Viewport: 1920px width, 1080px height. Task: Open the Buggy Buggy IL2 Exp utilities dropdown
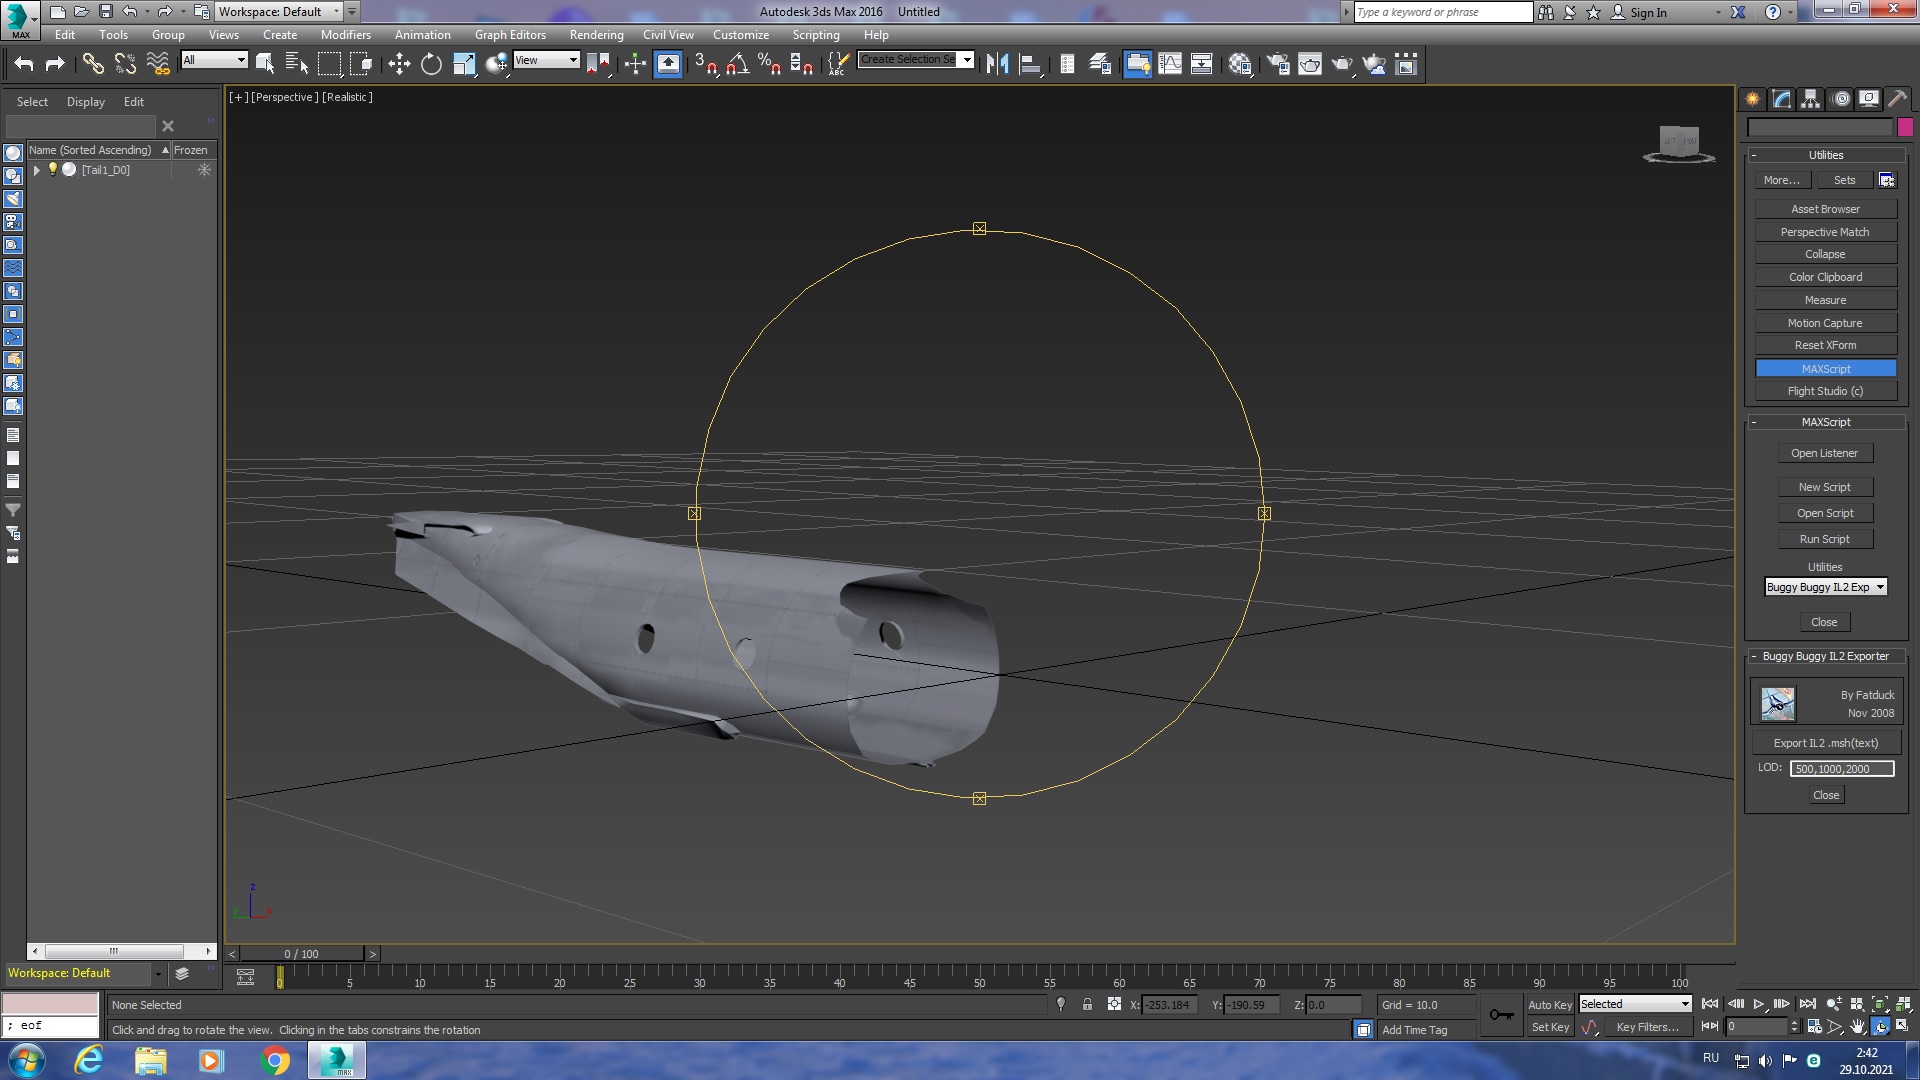coord(1825,587)
